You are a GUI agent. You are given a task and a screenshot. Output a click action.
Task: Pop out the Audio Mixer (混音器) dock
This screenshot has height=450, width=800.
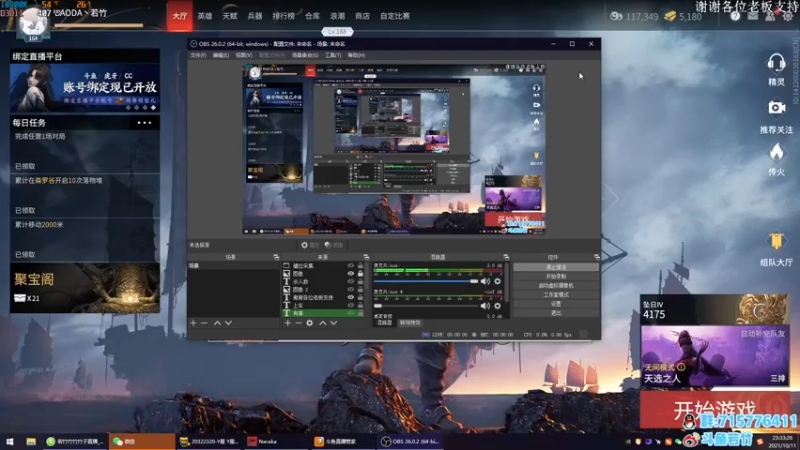coord(506,257)
